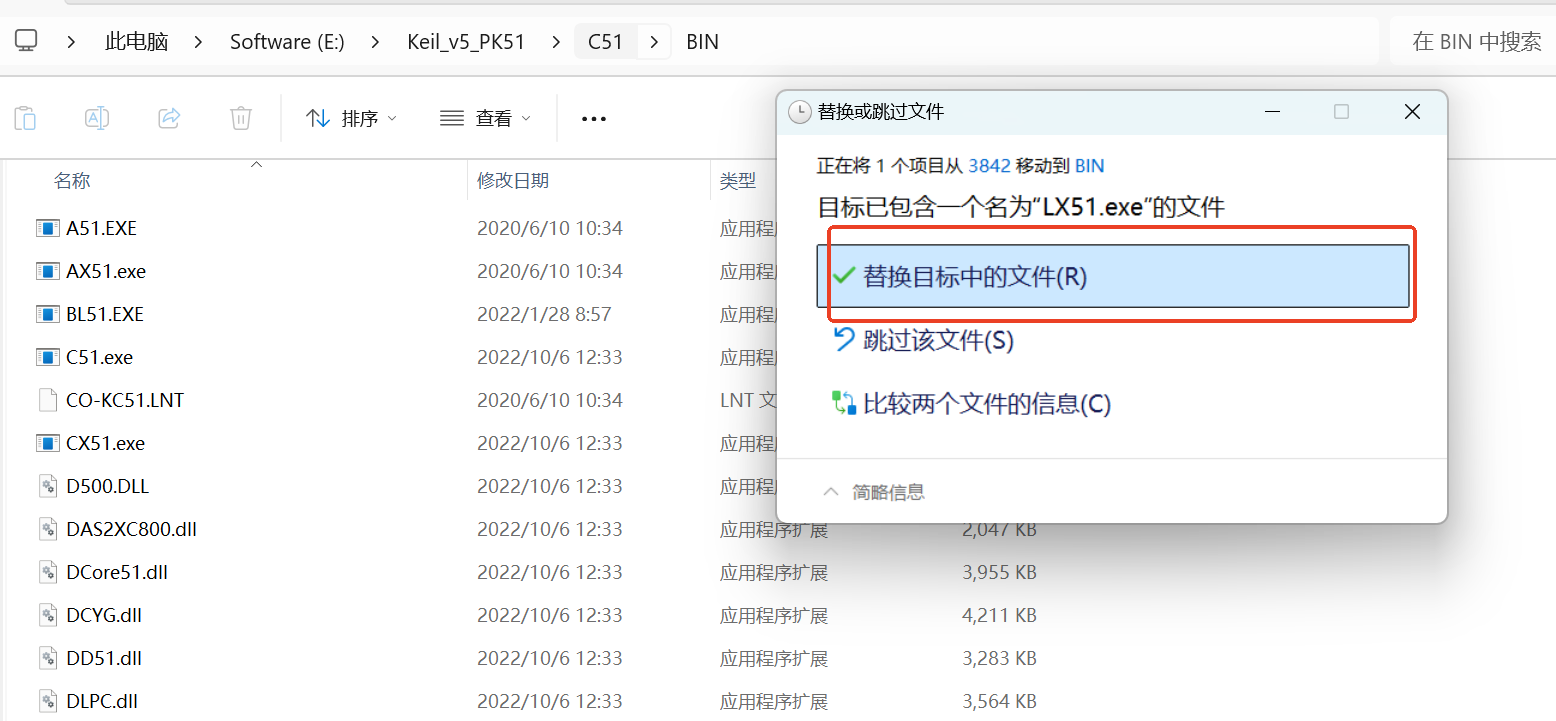The height and width of the screenshot is (721, 1556).
Task: Expand the chevron after 此电脑
Action: coord(199,42)
